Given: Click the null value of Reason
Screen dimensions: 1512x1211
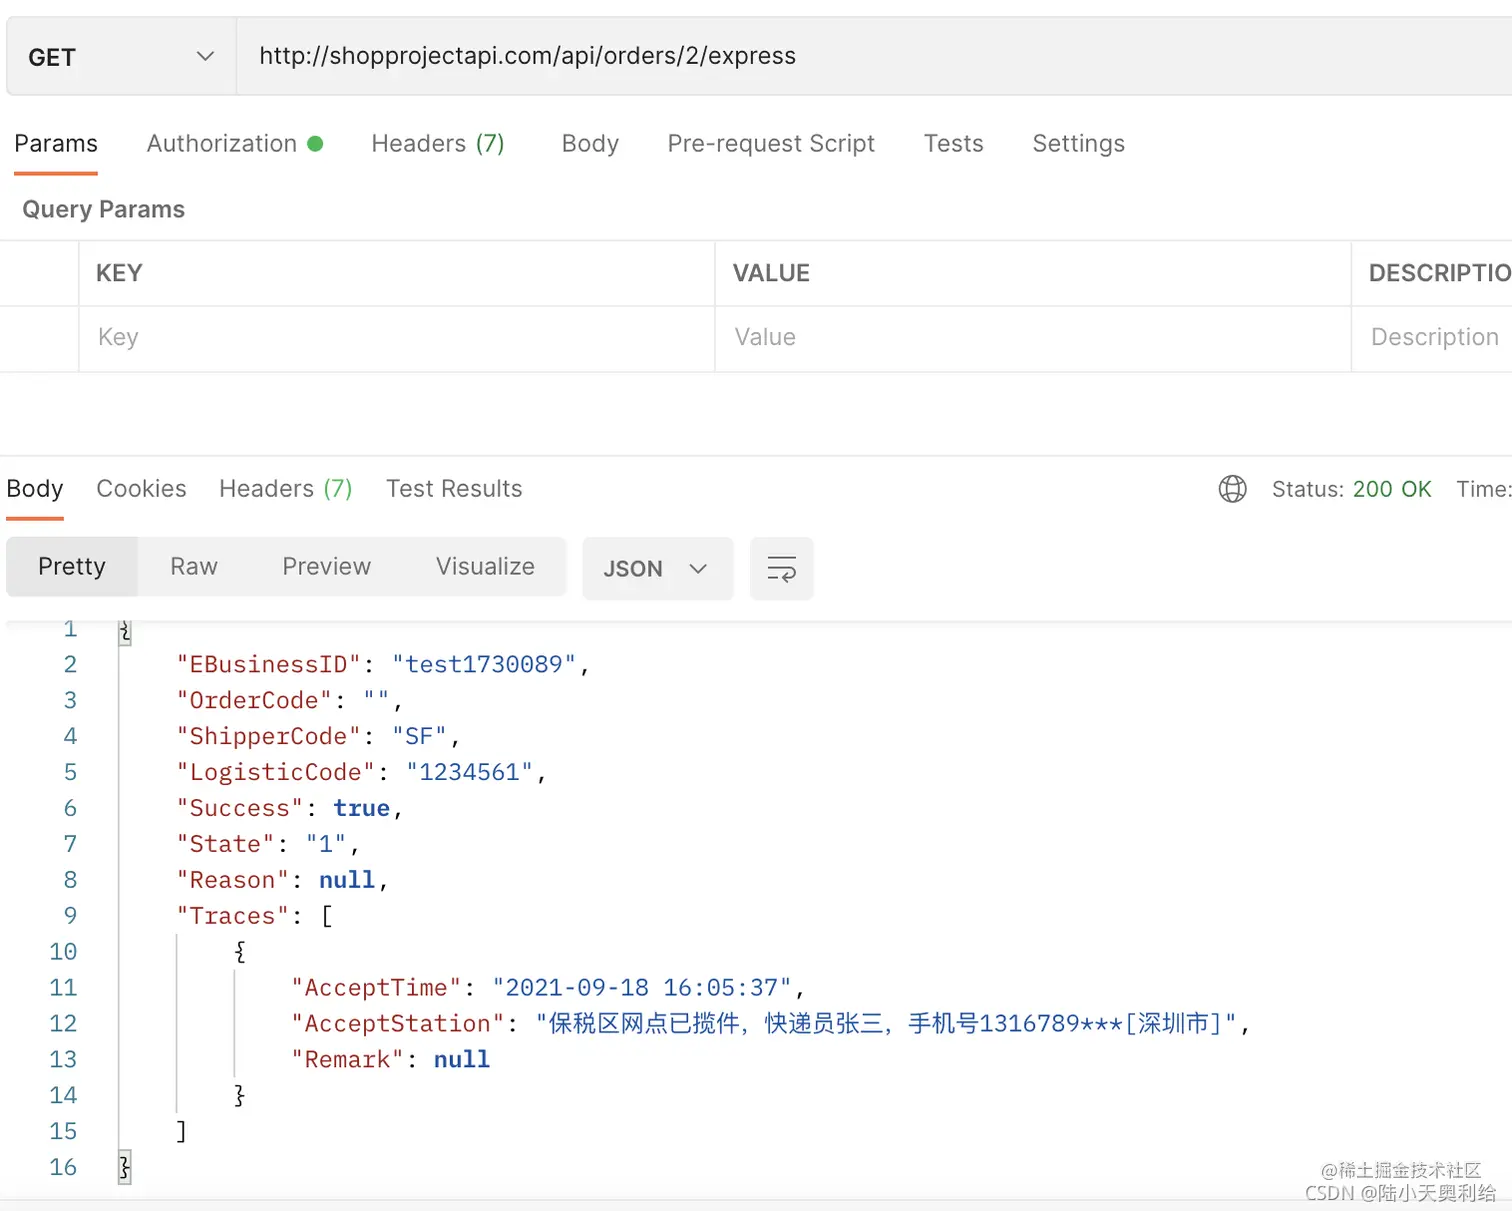Looking at the screenshot, I should [347, 881].
